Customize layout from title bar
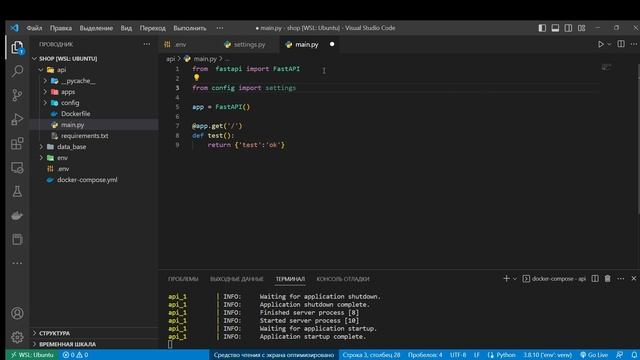640x360 pixels. click(581, 28)
